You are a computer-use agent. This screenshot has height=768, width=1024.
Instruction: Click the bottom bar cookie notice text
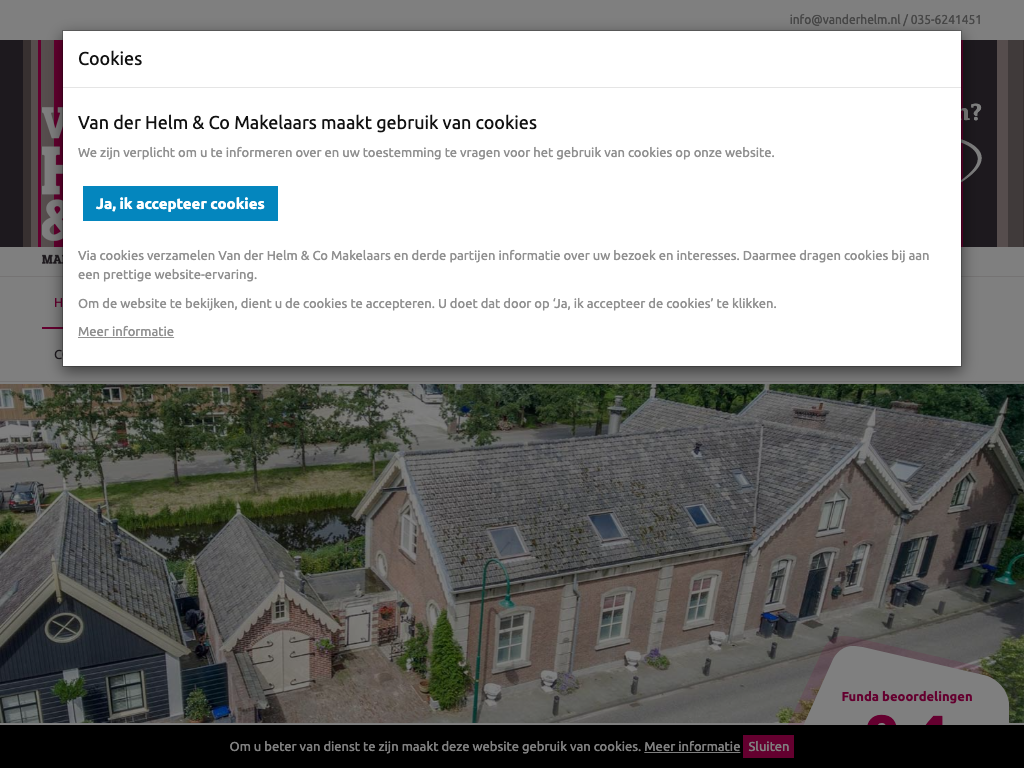click(435, 746)
